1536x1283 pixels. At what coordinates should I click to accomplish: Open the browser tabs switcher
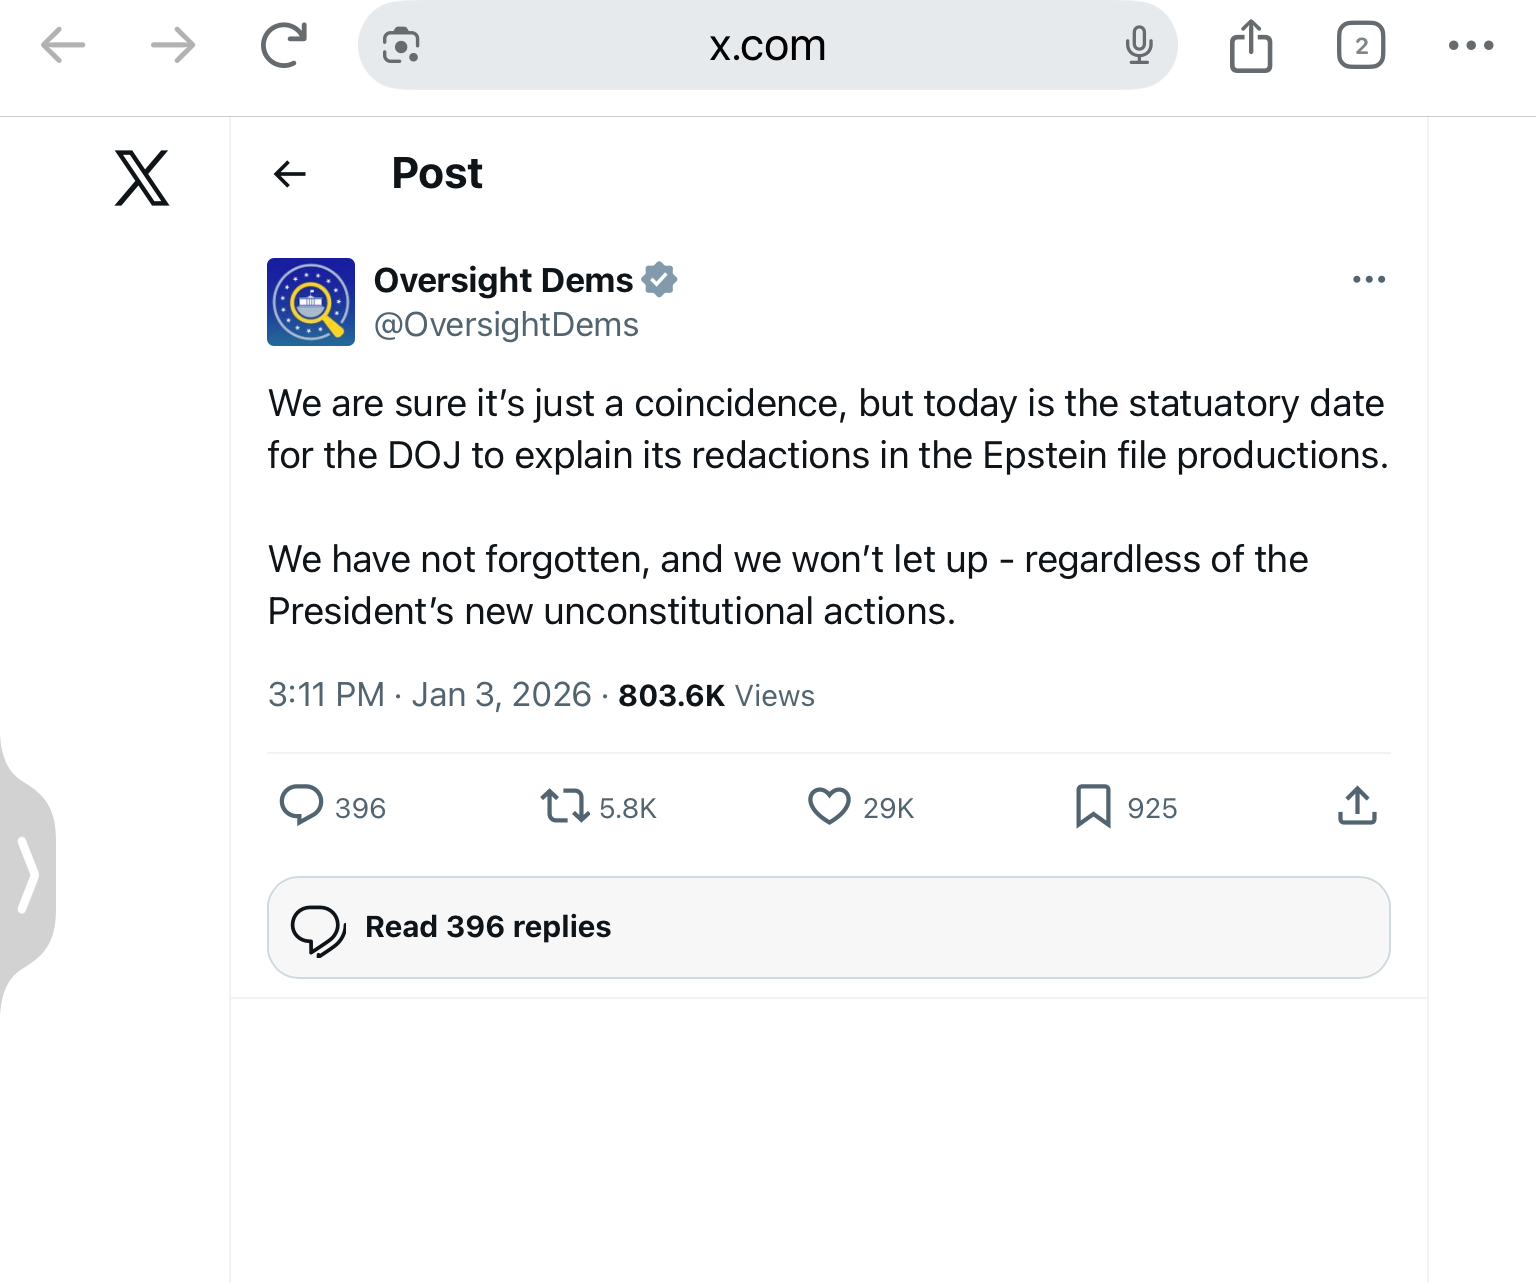[x=1360, y=46]
